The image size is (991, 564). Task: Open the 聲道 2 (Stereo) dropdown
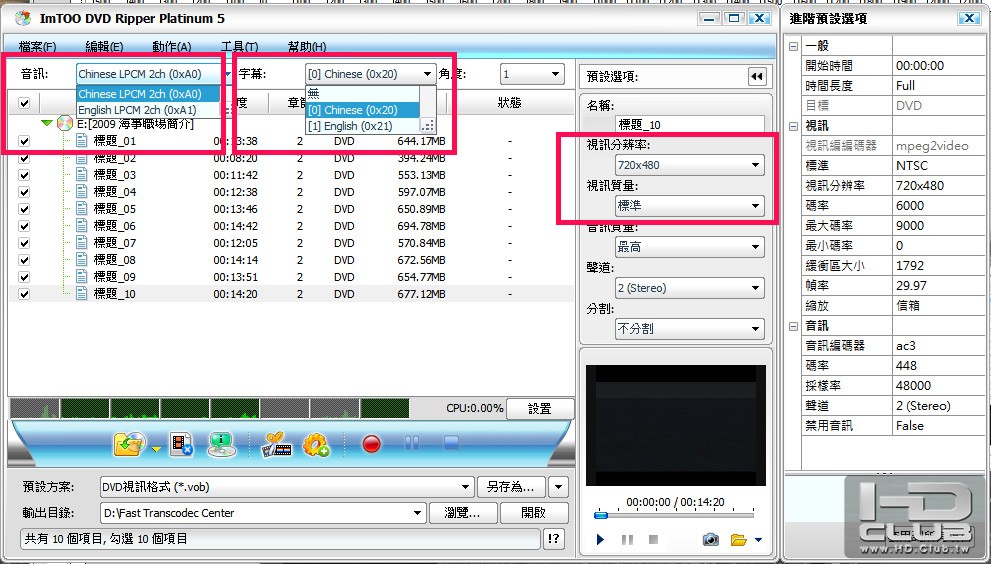pos(690,288)
